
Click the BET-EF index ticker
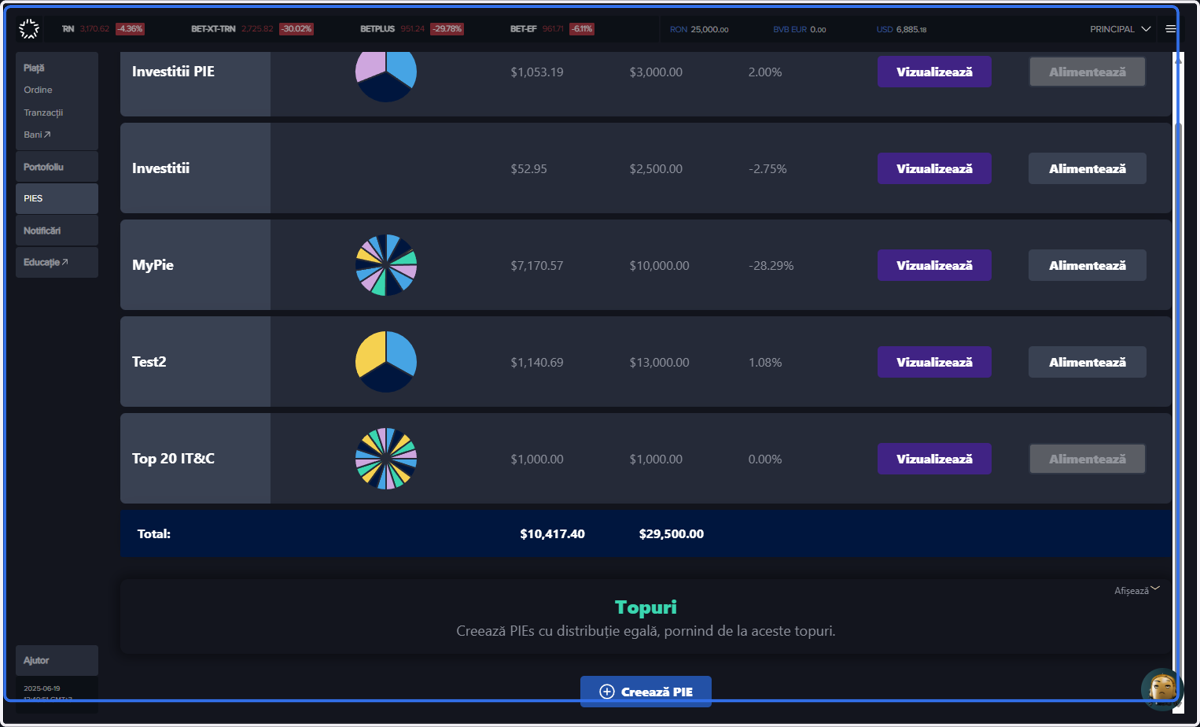[x=552, y=29]
